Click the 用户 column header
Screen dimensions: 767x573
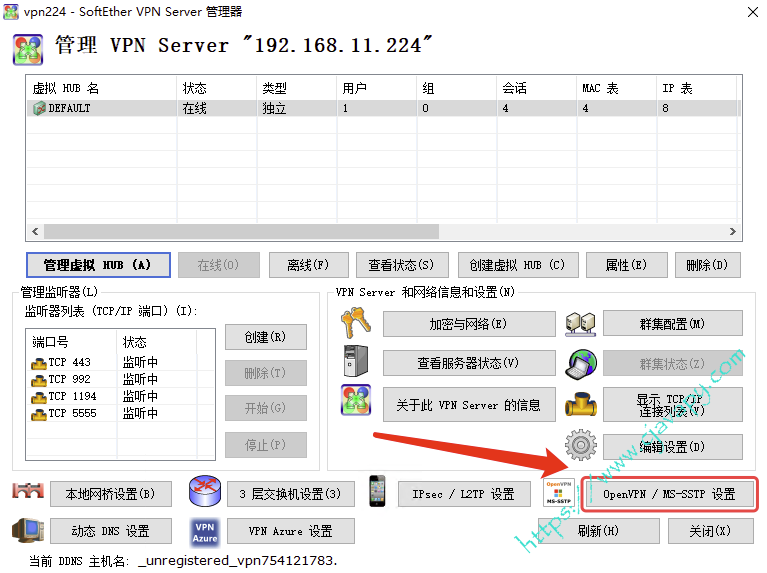(x=377, y=88)
